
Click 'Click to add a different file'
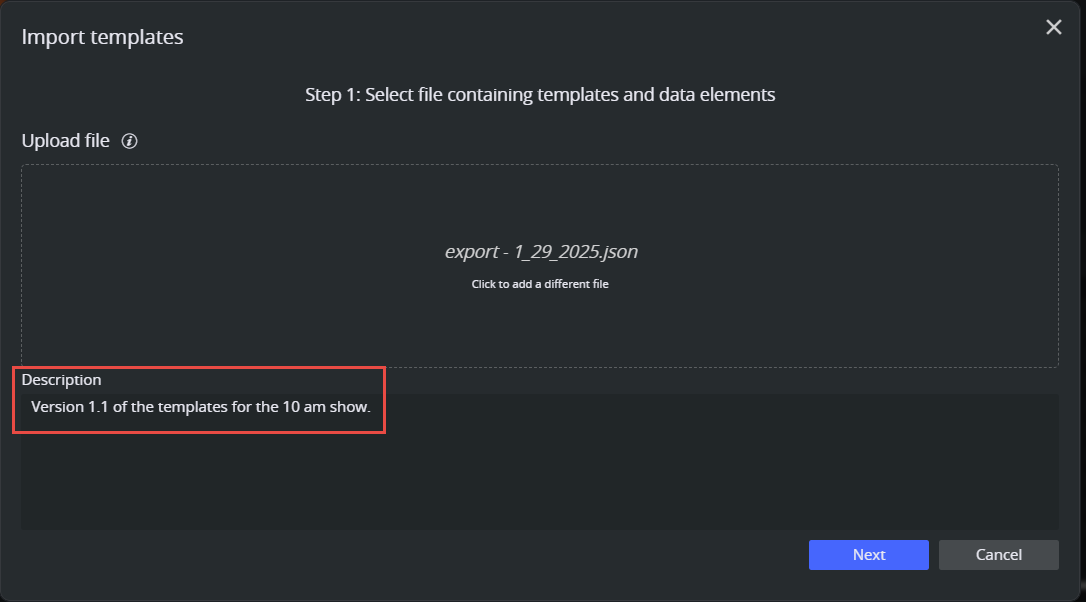[540, 284]
